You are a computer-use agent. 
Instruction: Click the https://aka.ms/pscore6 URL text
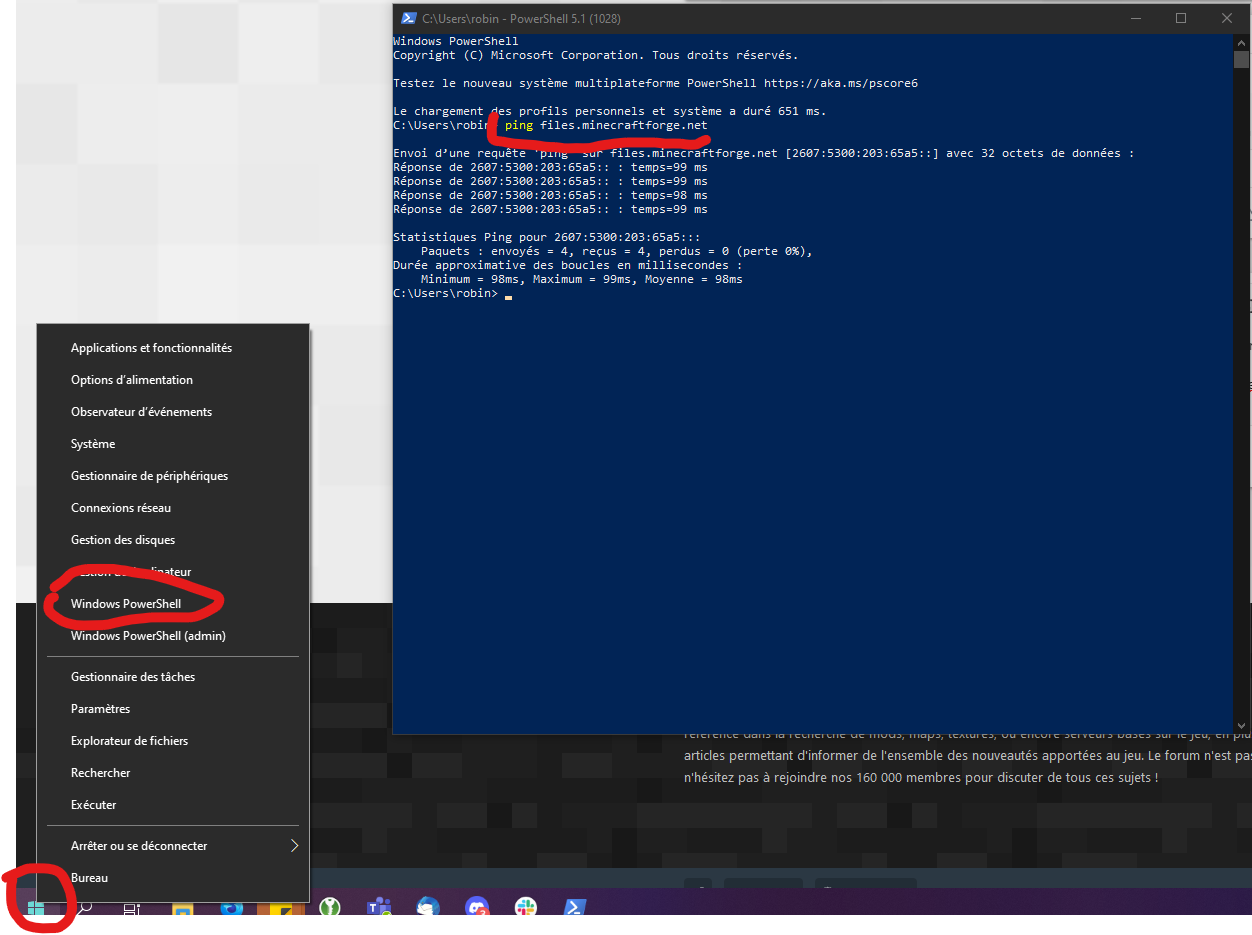[x=841, y=83]
